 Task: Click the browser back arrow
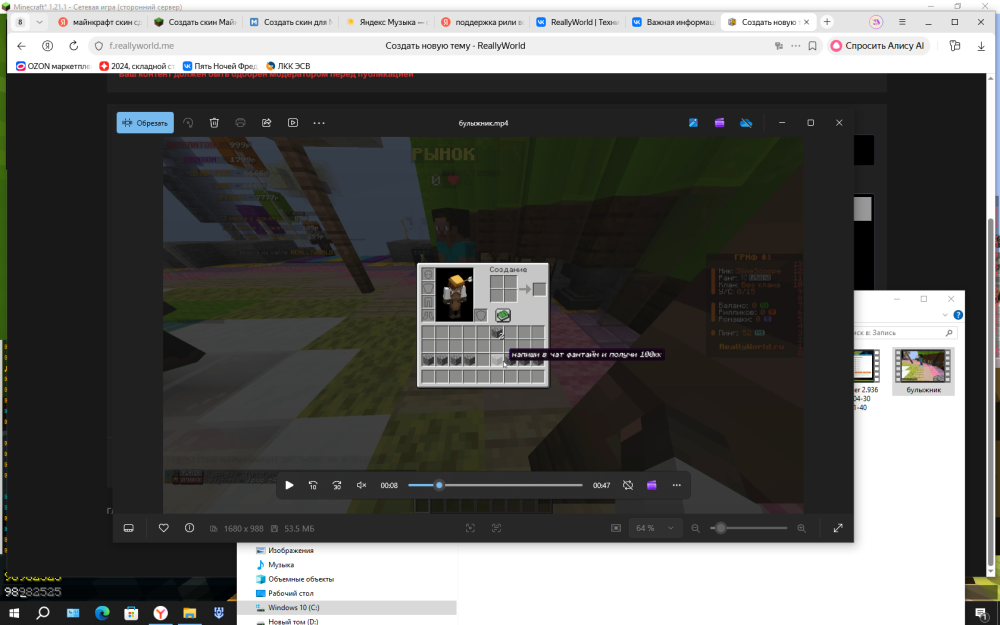pos(21,46)
